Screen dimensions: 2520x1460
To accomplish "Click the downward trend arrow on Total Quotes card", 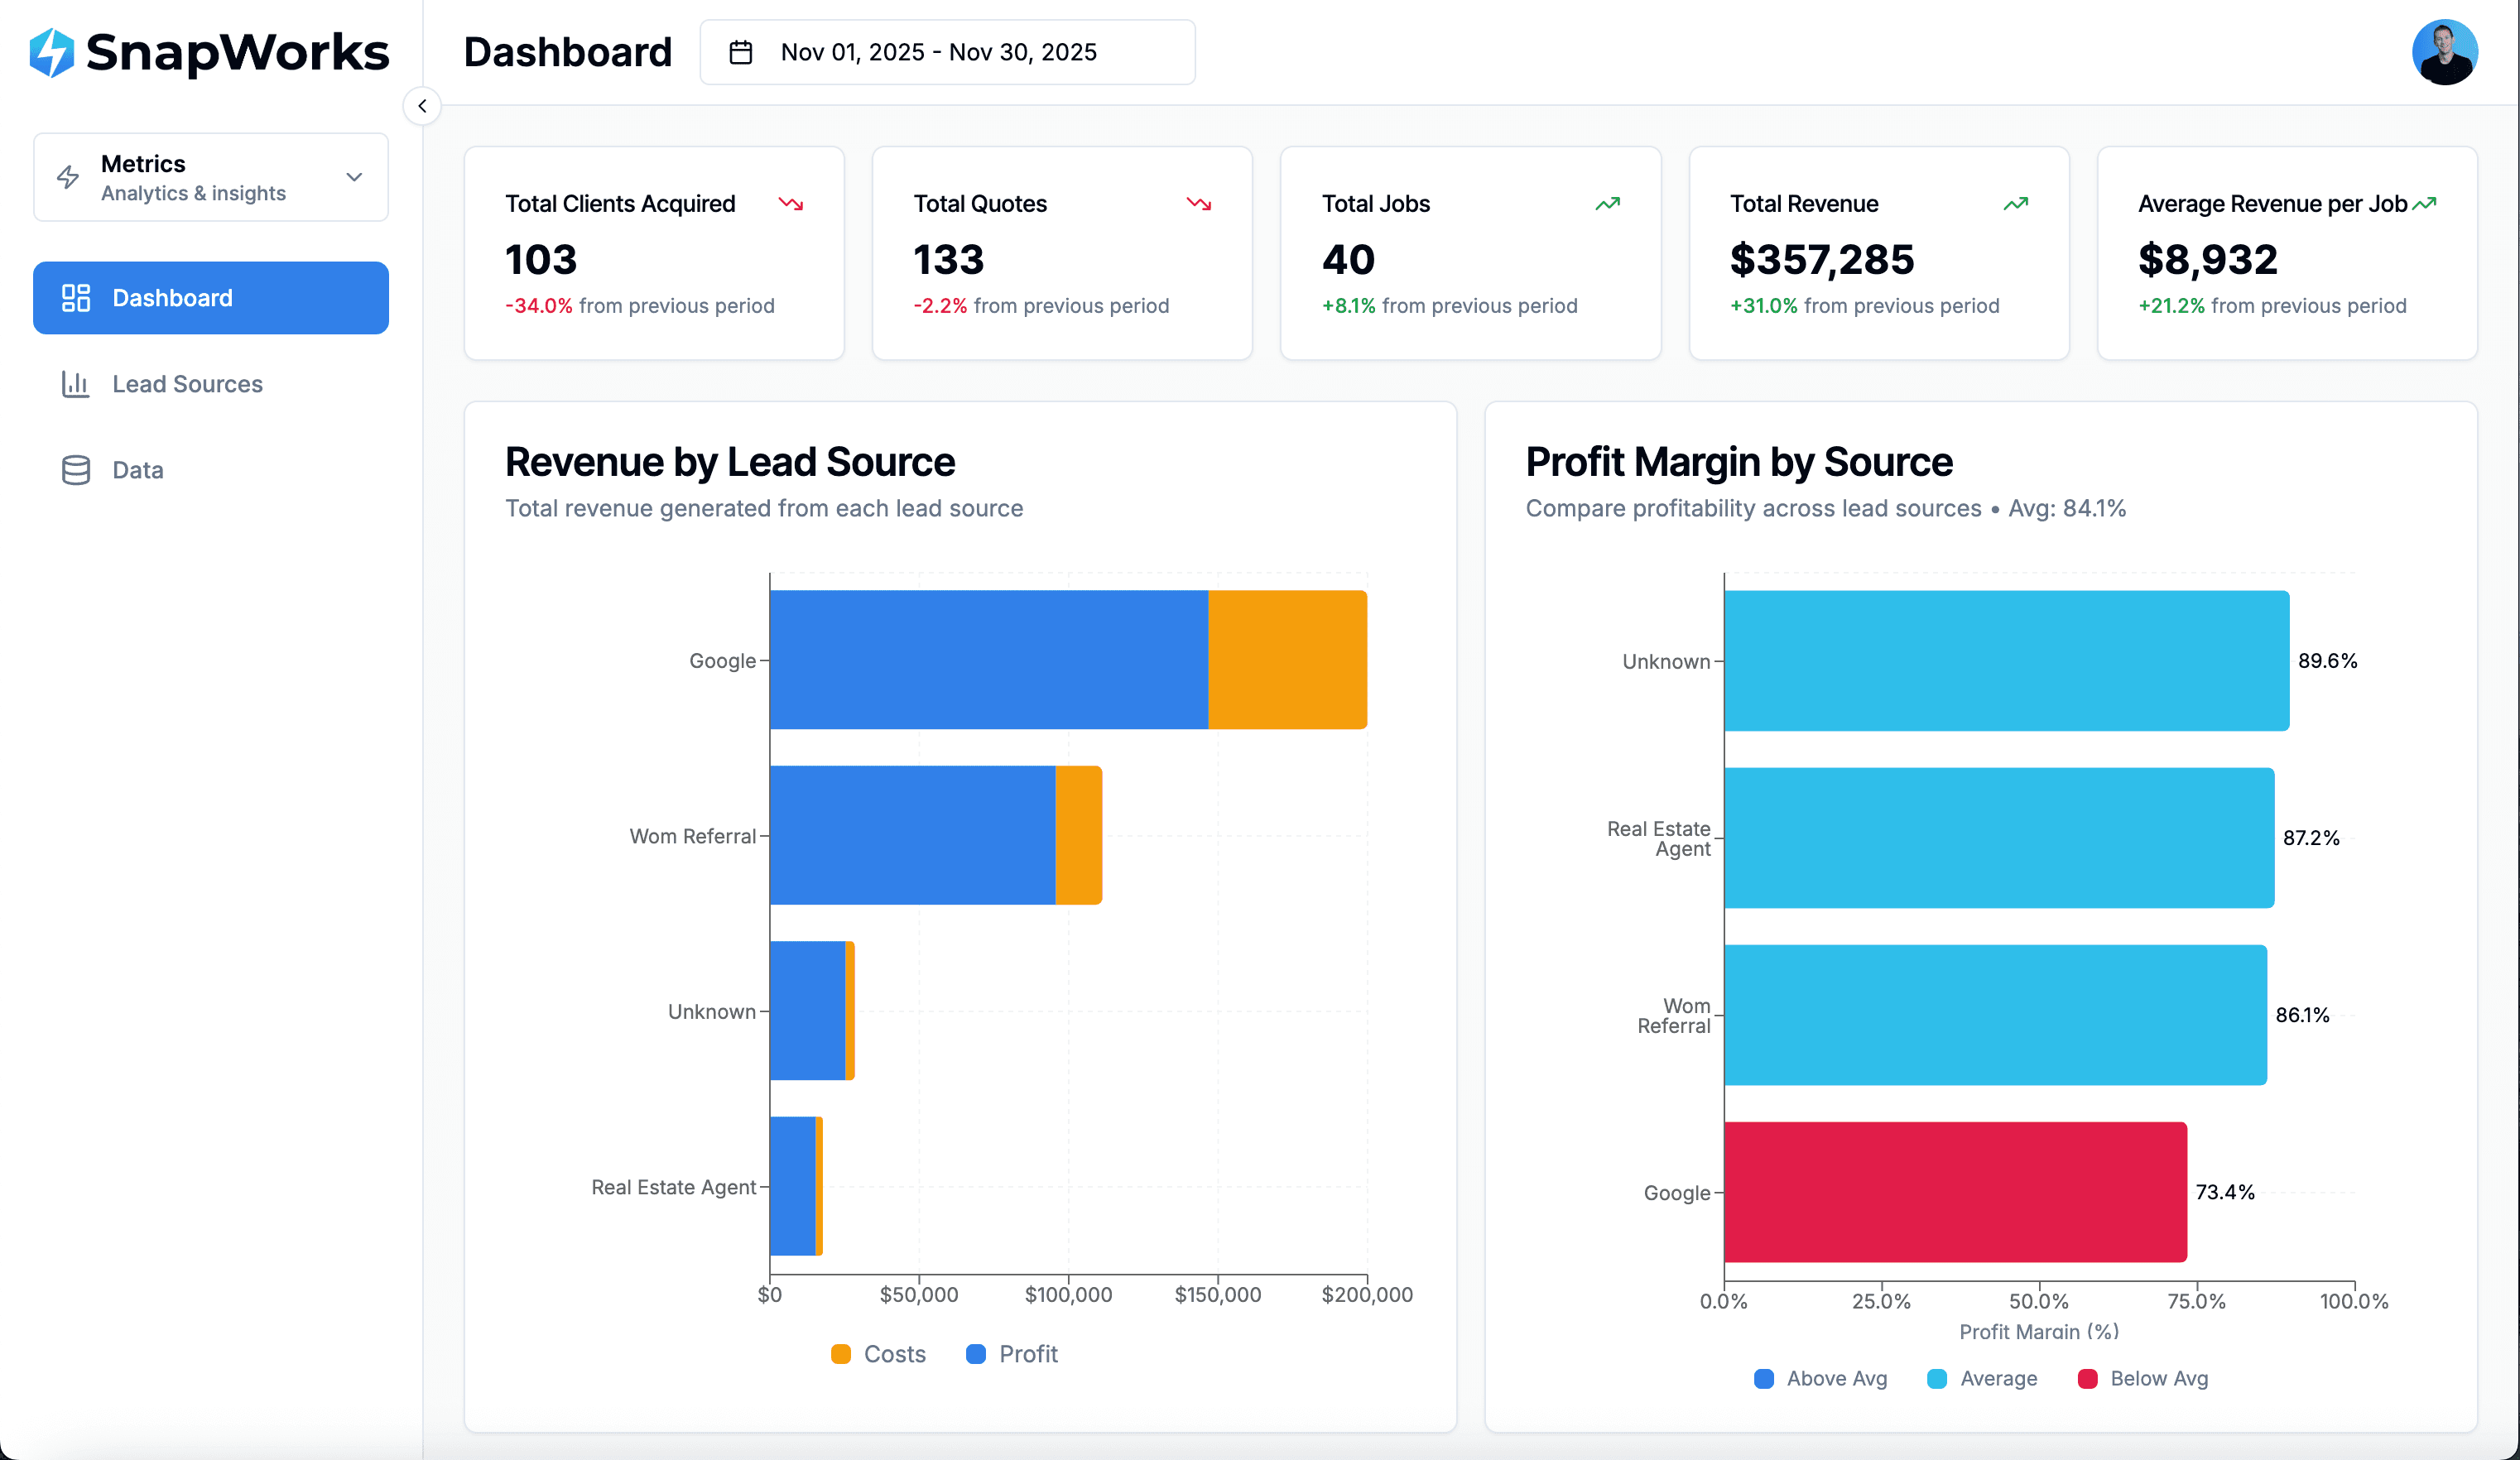I will pos(1200,203).
